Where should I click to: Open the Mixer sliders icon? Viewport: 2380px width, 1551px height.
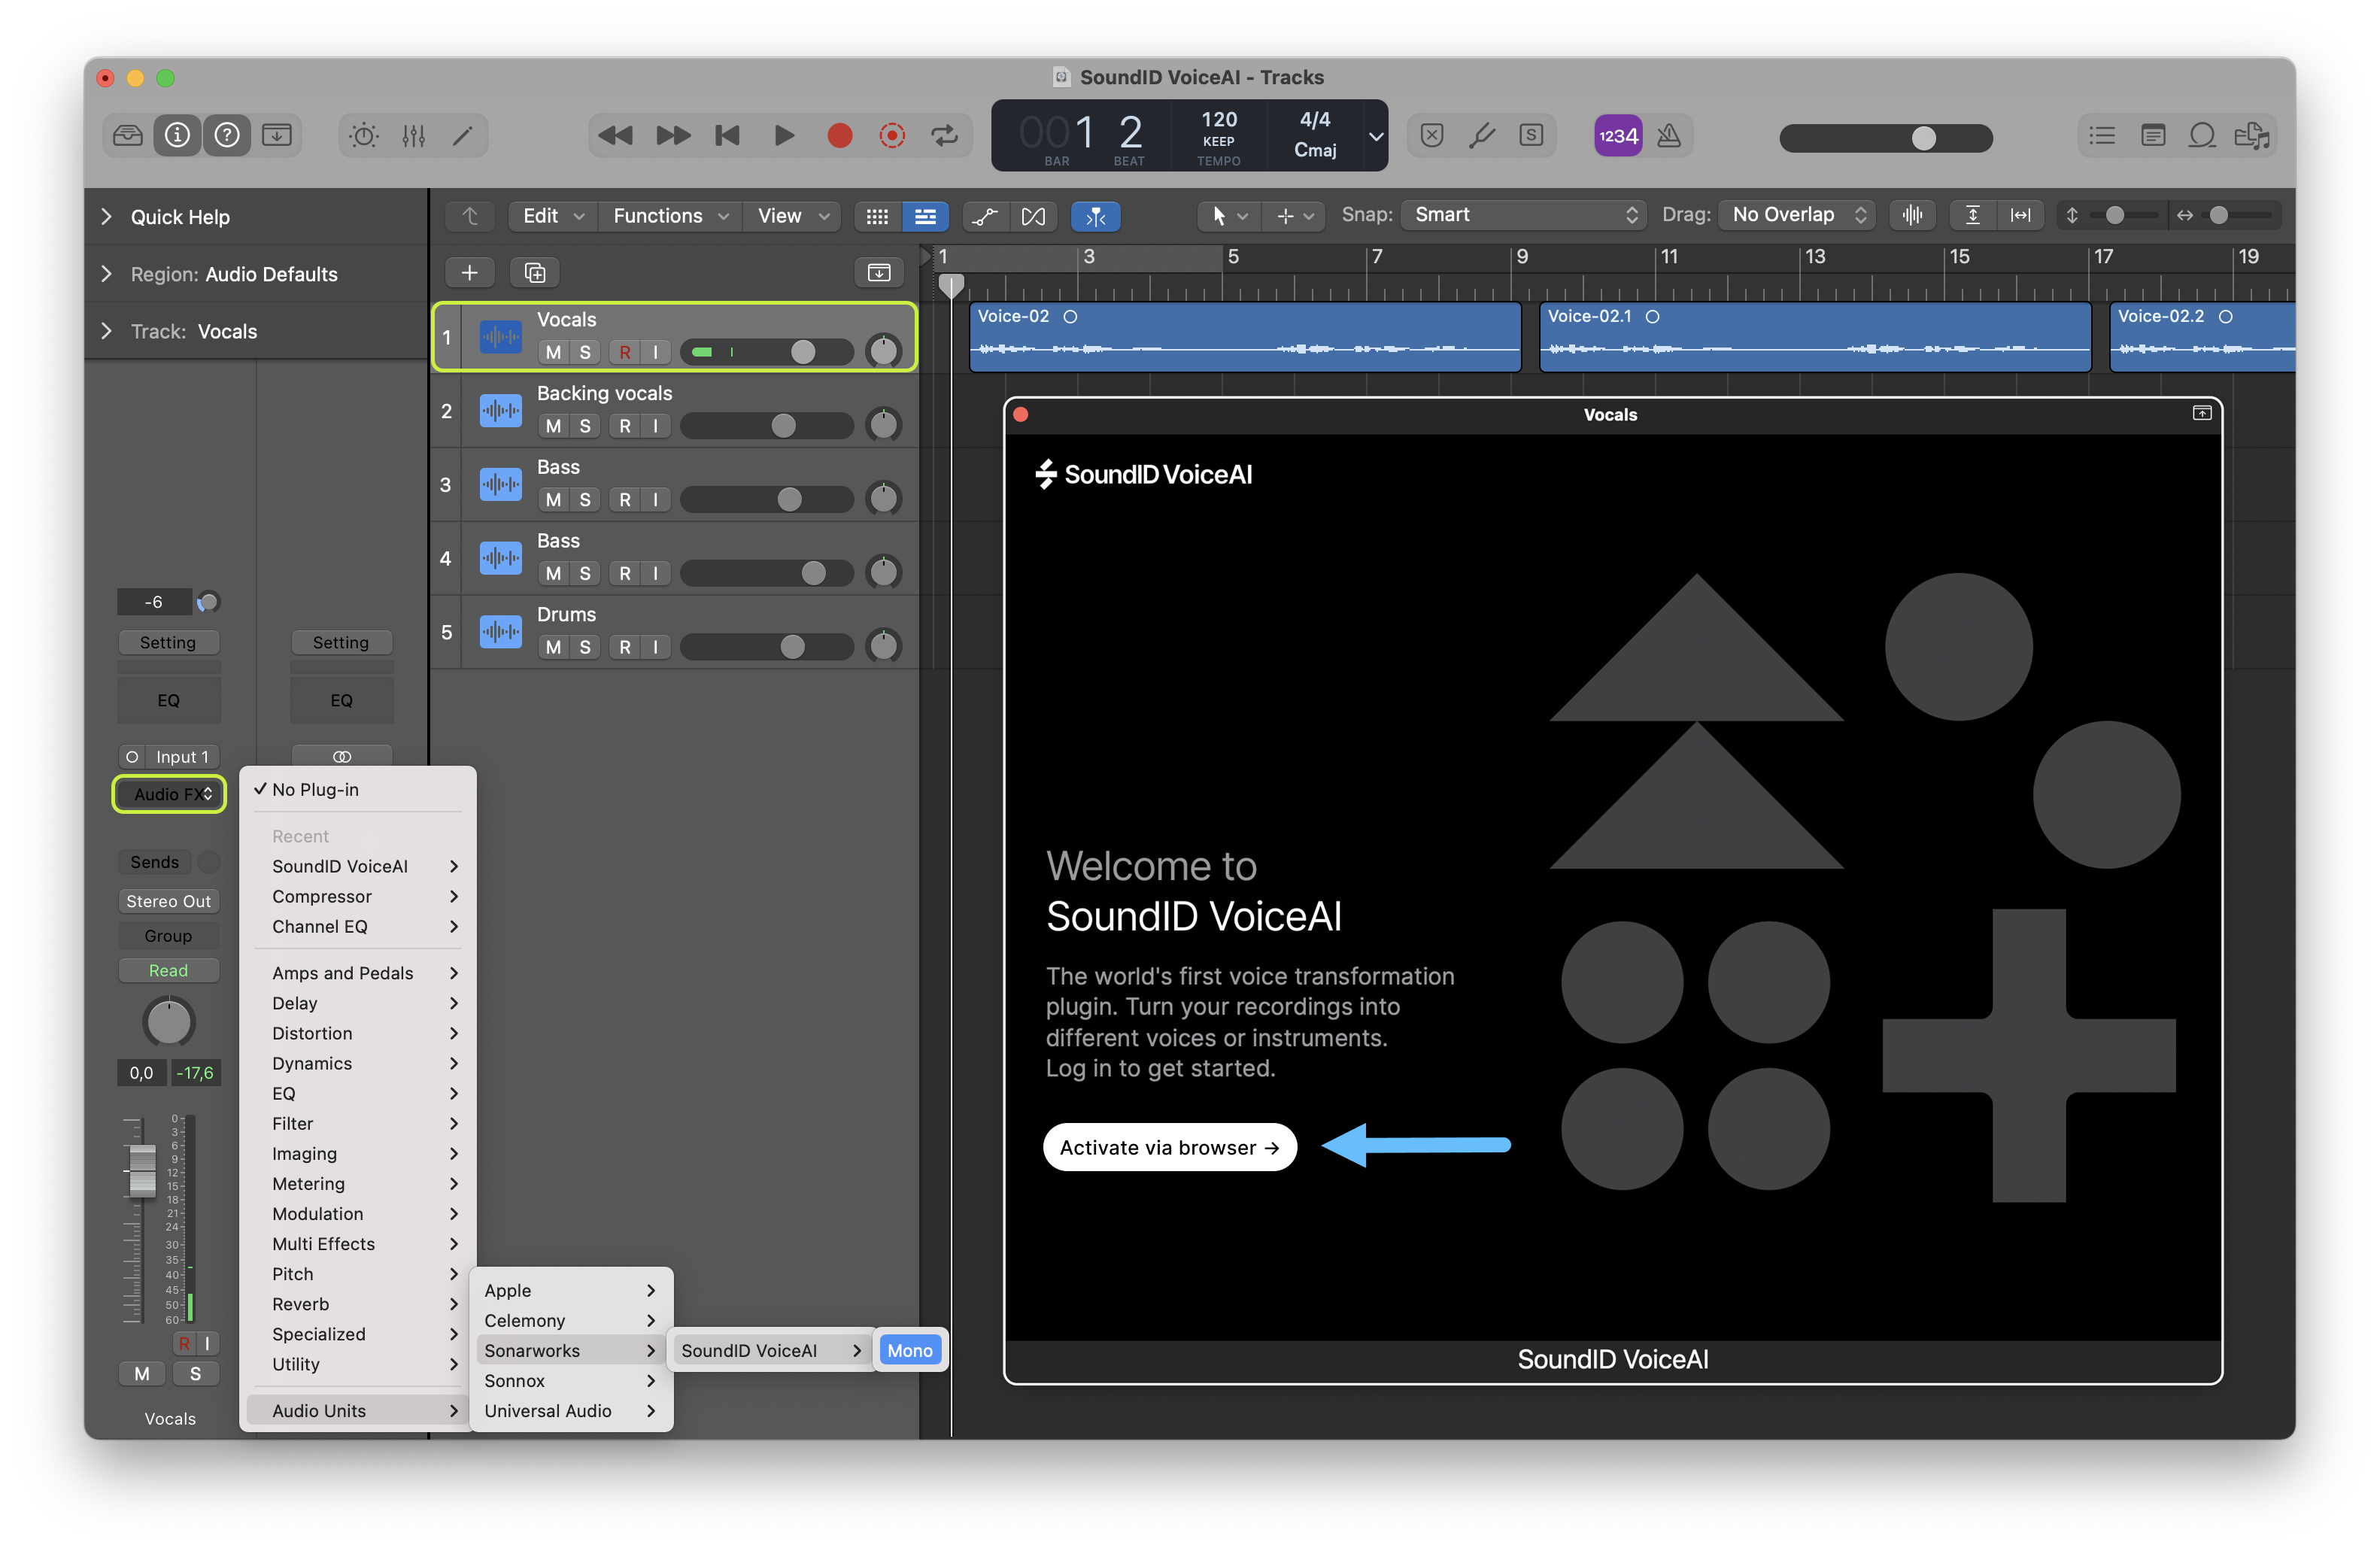click(414, 135)
